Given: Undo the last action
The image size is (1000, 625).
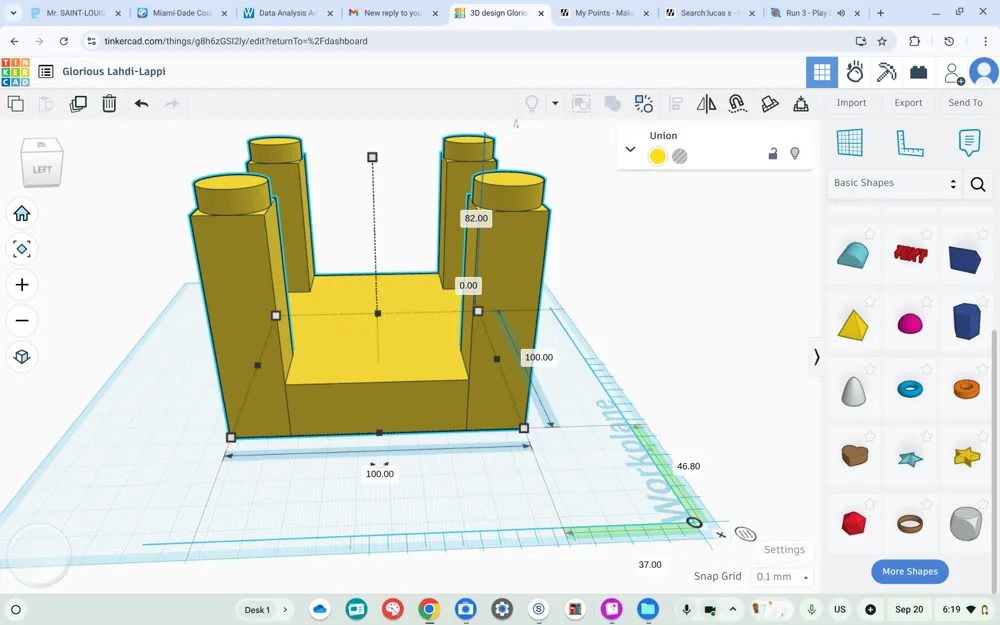Looking at the screenshot, I should tap(142, 103).
